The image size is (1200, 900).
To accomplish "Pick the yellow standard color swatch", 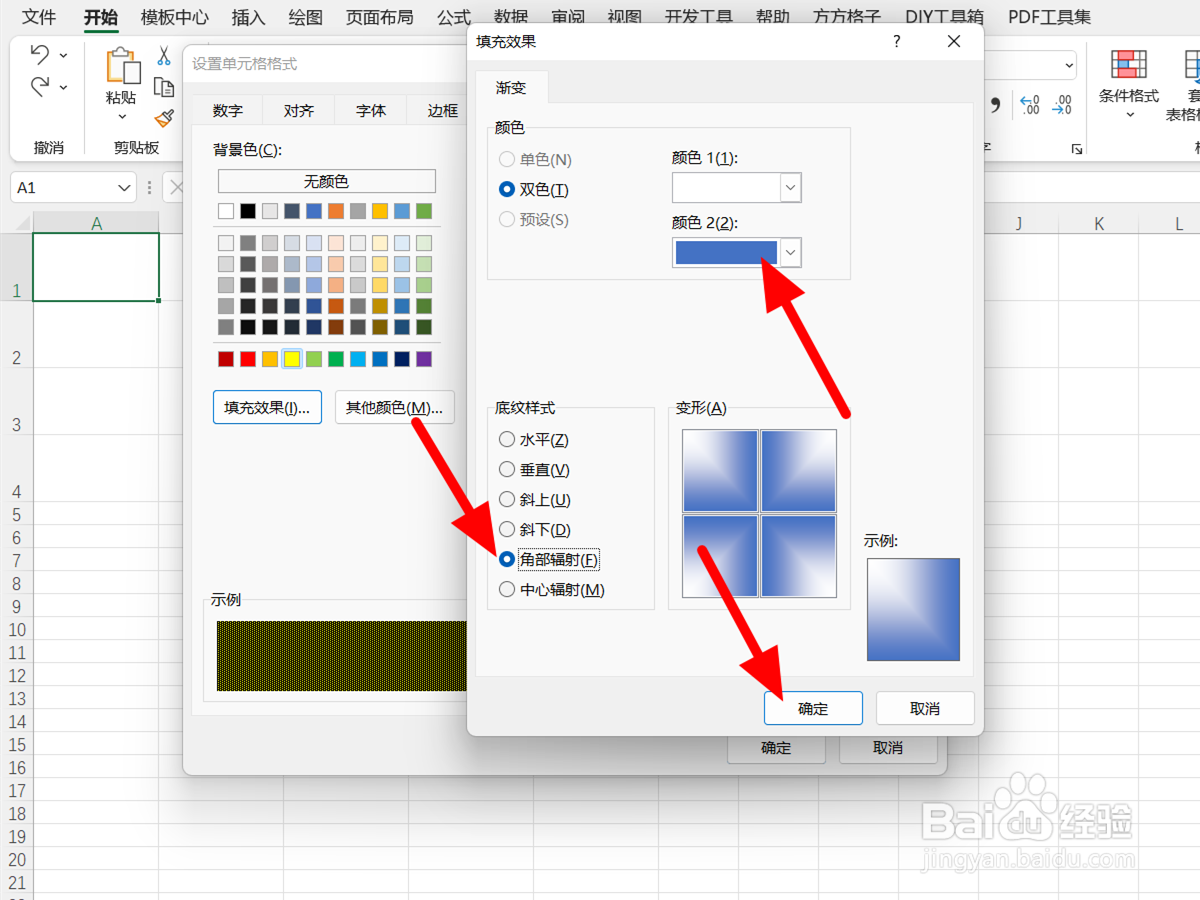I will [x=292, y=359].
